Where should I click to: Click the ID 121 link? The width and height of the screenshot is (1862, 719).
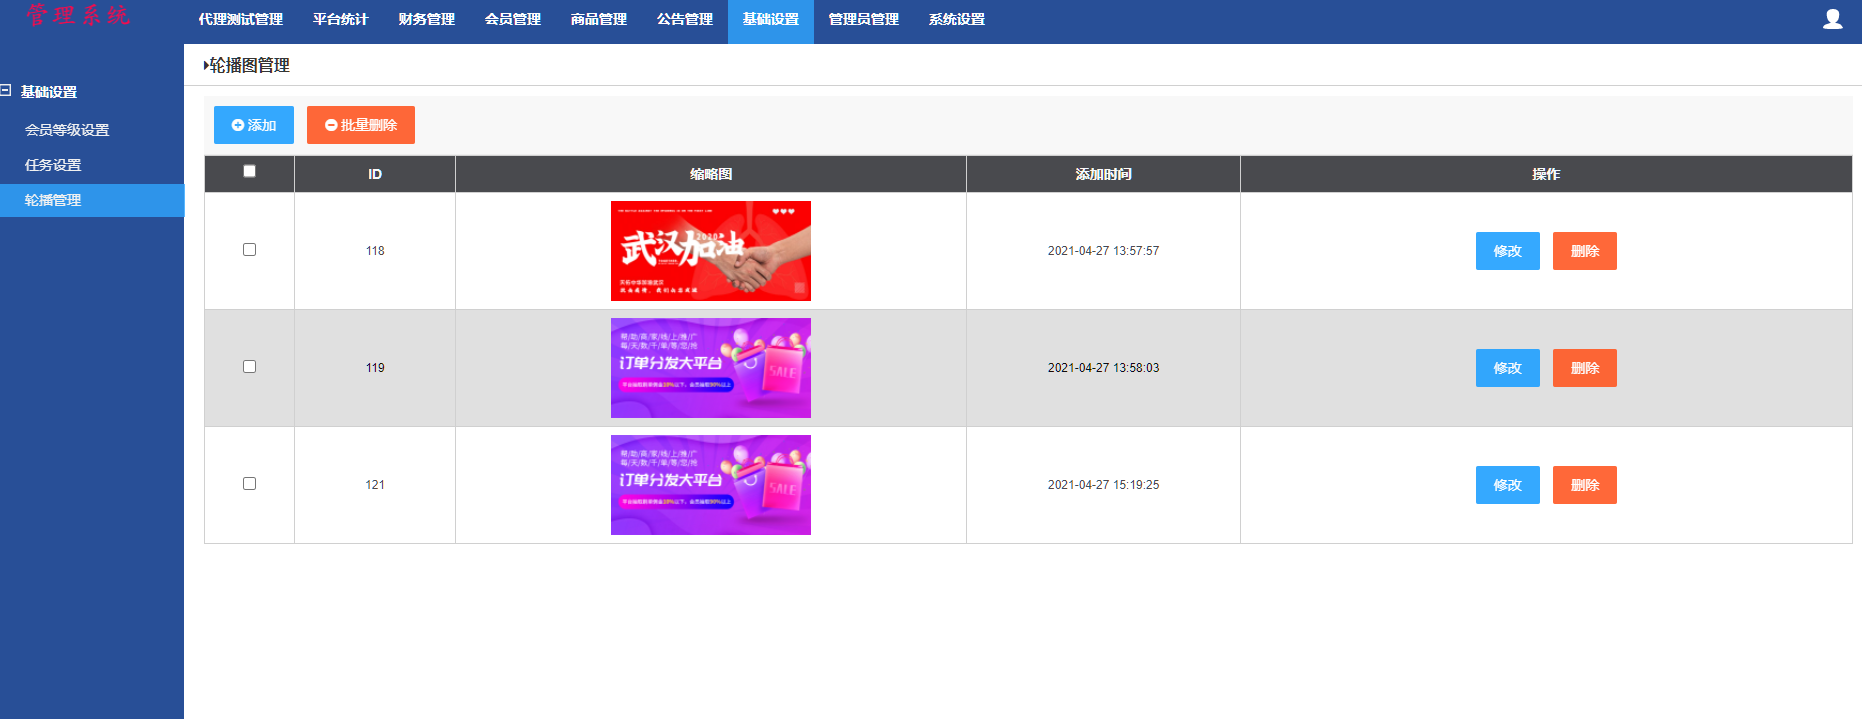(375, 485)
